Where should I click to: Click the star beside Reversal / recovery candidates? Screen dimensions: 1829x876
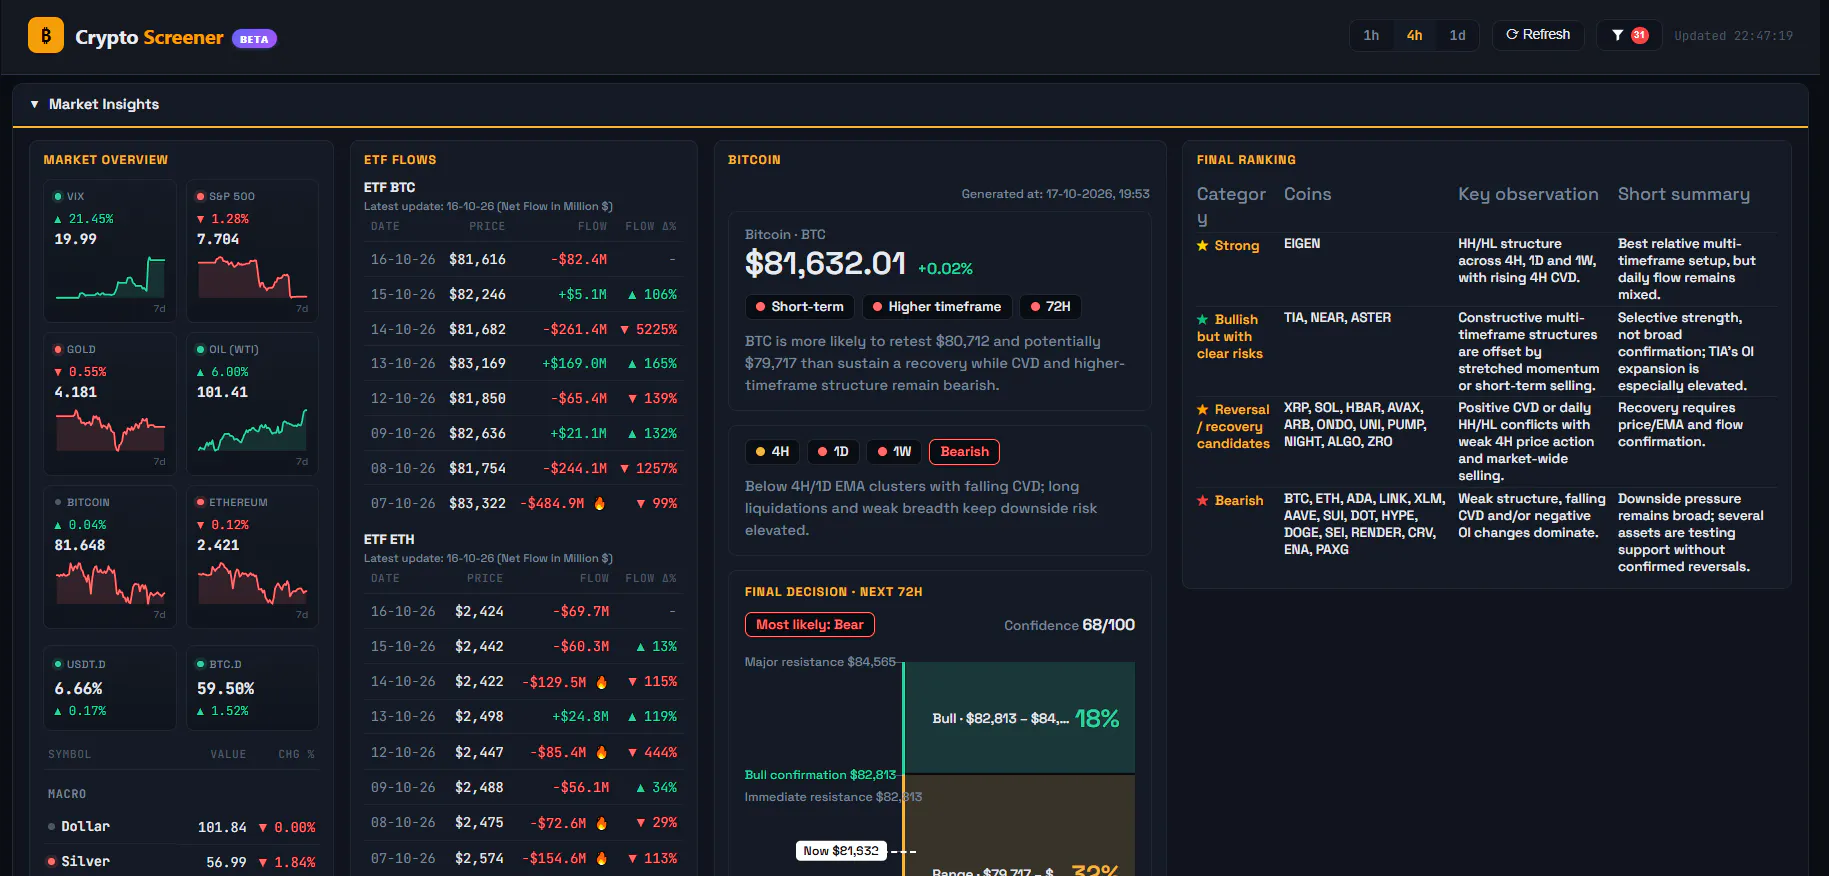tap(1203, 410)
